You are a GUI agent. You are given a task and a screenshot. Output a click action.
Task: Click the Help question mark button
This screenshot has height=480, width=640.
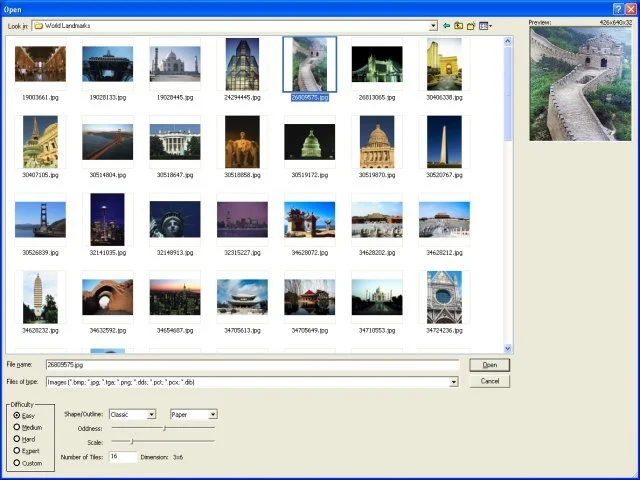pos(617,8)
